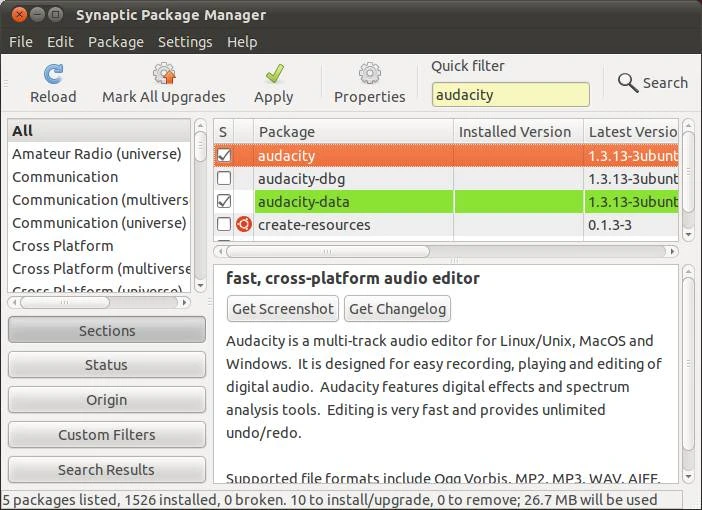This screenshot has height=510, width=702.
Task: Show packages by Status
Action: [x=107, y=364]
